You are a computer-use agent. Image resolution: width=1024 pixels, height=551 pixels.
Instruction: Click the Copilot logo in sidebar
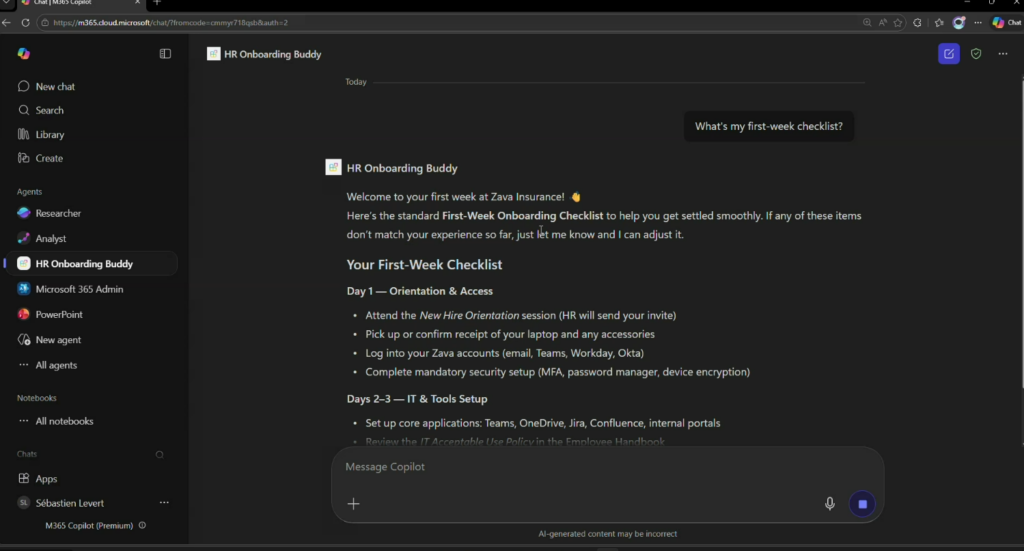tap(24, 54)
